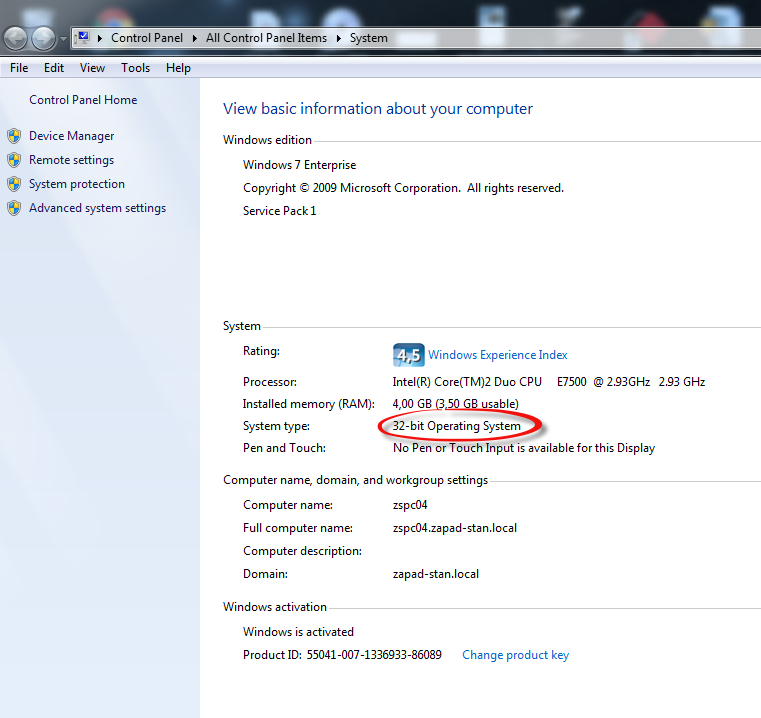Click the Windows is activated text
Screen dimensions: 761x718
[x=298, y=632]
